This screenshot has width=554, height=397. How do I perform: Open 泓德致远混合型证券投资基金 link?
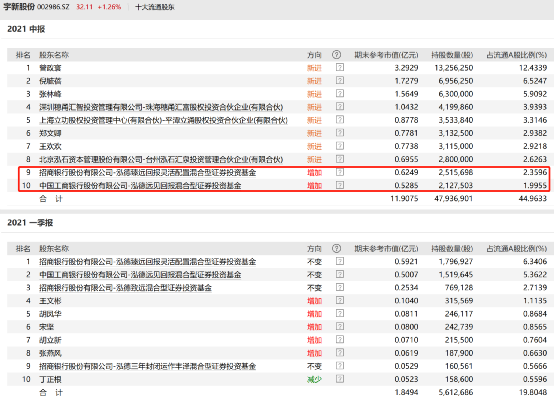pyautogui.click(x=125, y=288)
